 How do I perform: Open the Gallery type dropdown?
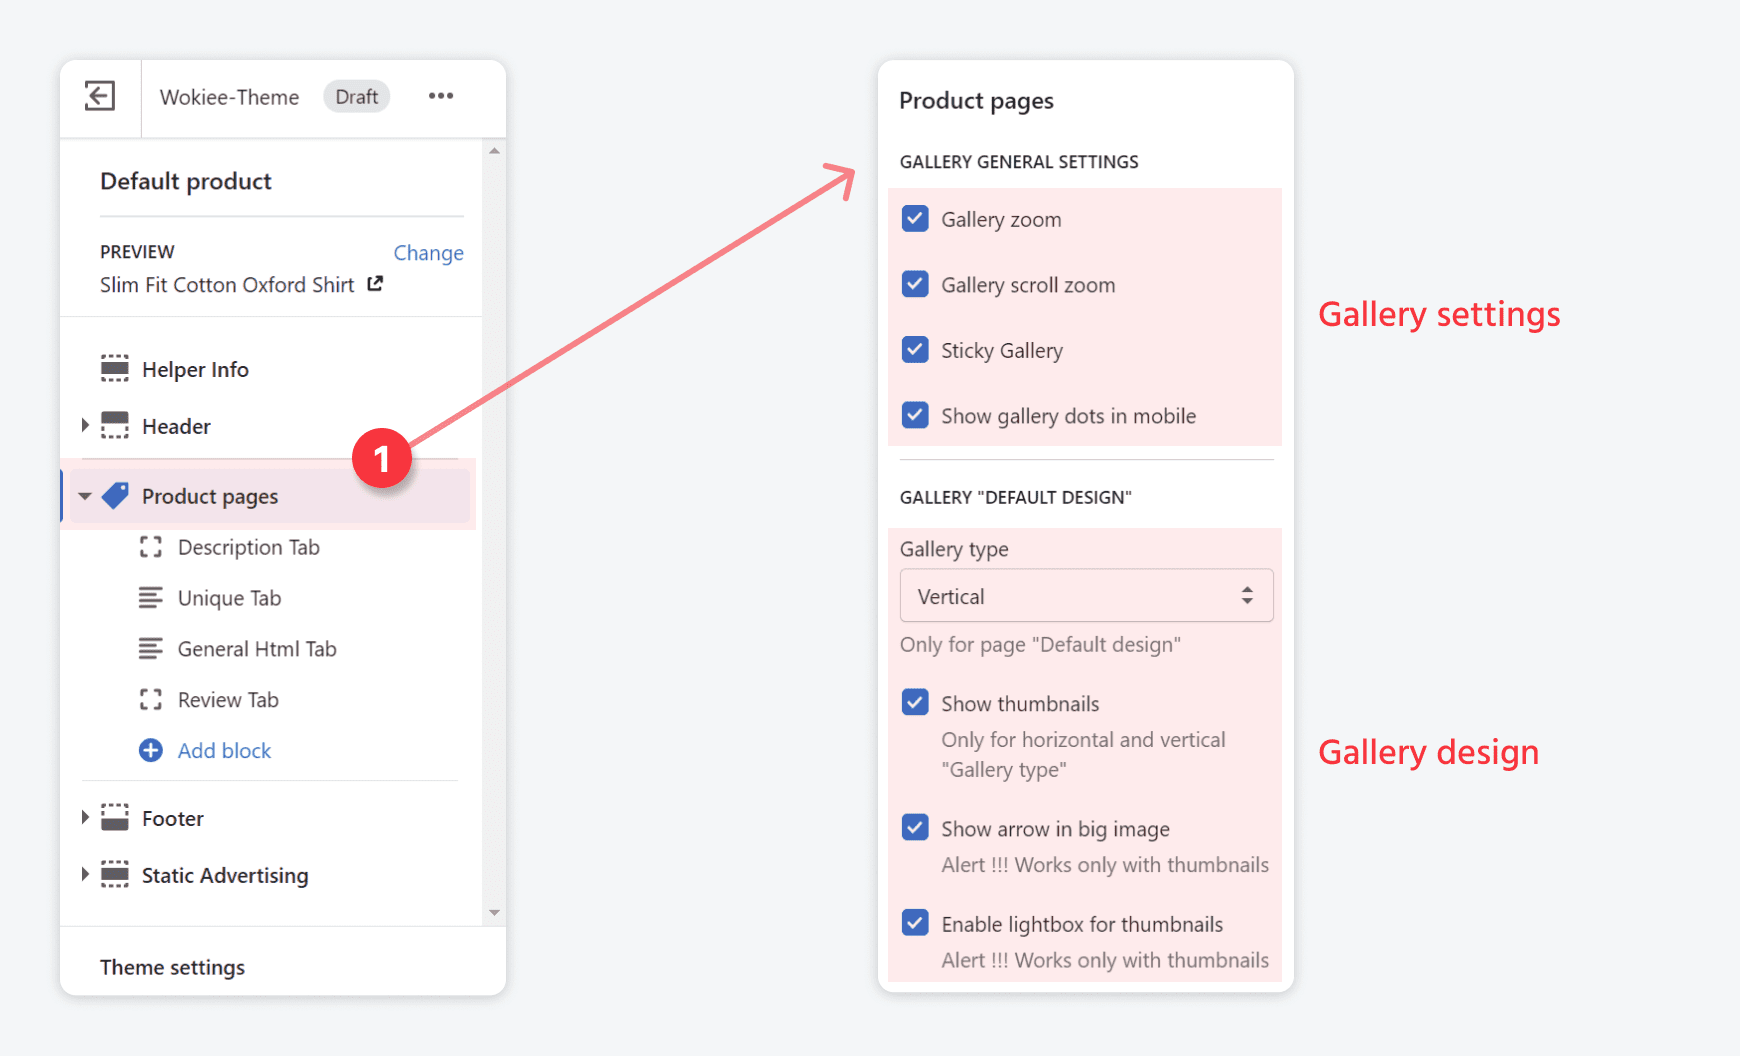click(x=1086, y=595)
